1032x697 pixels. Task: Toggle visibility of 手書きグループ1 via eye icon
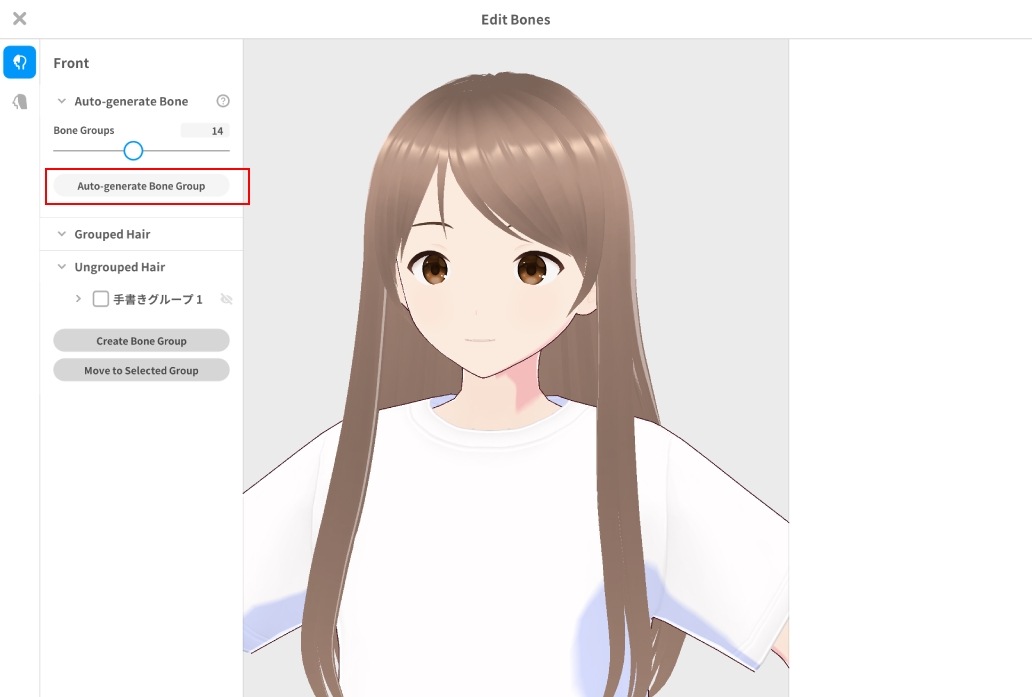click(x=226, y=299)
